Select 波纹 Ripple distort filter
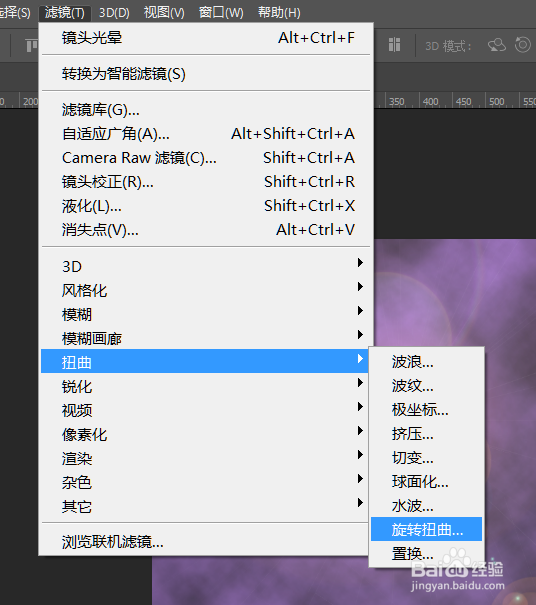Viewport: 536px width, 605px height. point(426,385)
